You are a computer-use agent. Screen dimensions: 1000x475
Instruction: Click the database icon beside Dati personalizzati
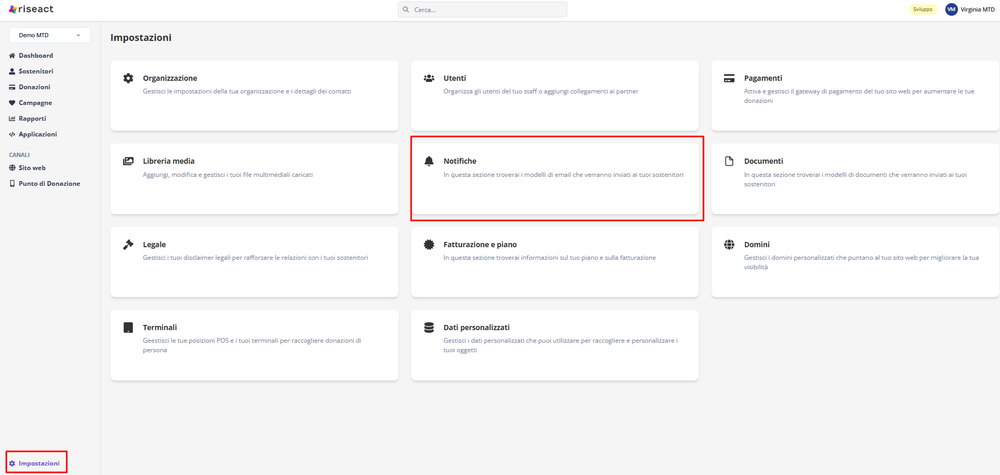[x=429, y=327]
